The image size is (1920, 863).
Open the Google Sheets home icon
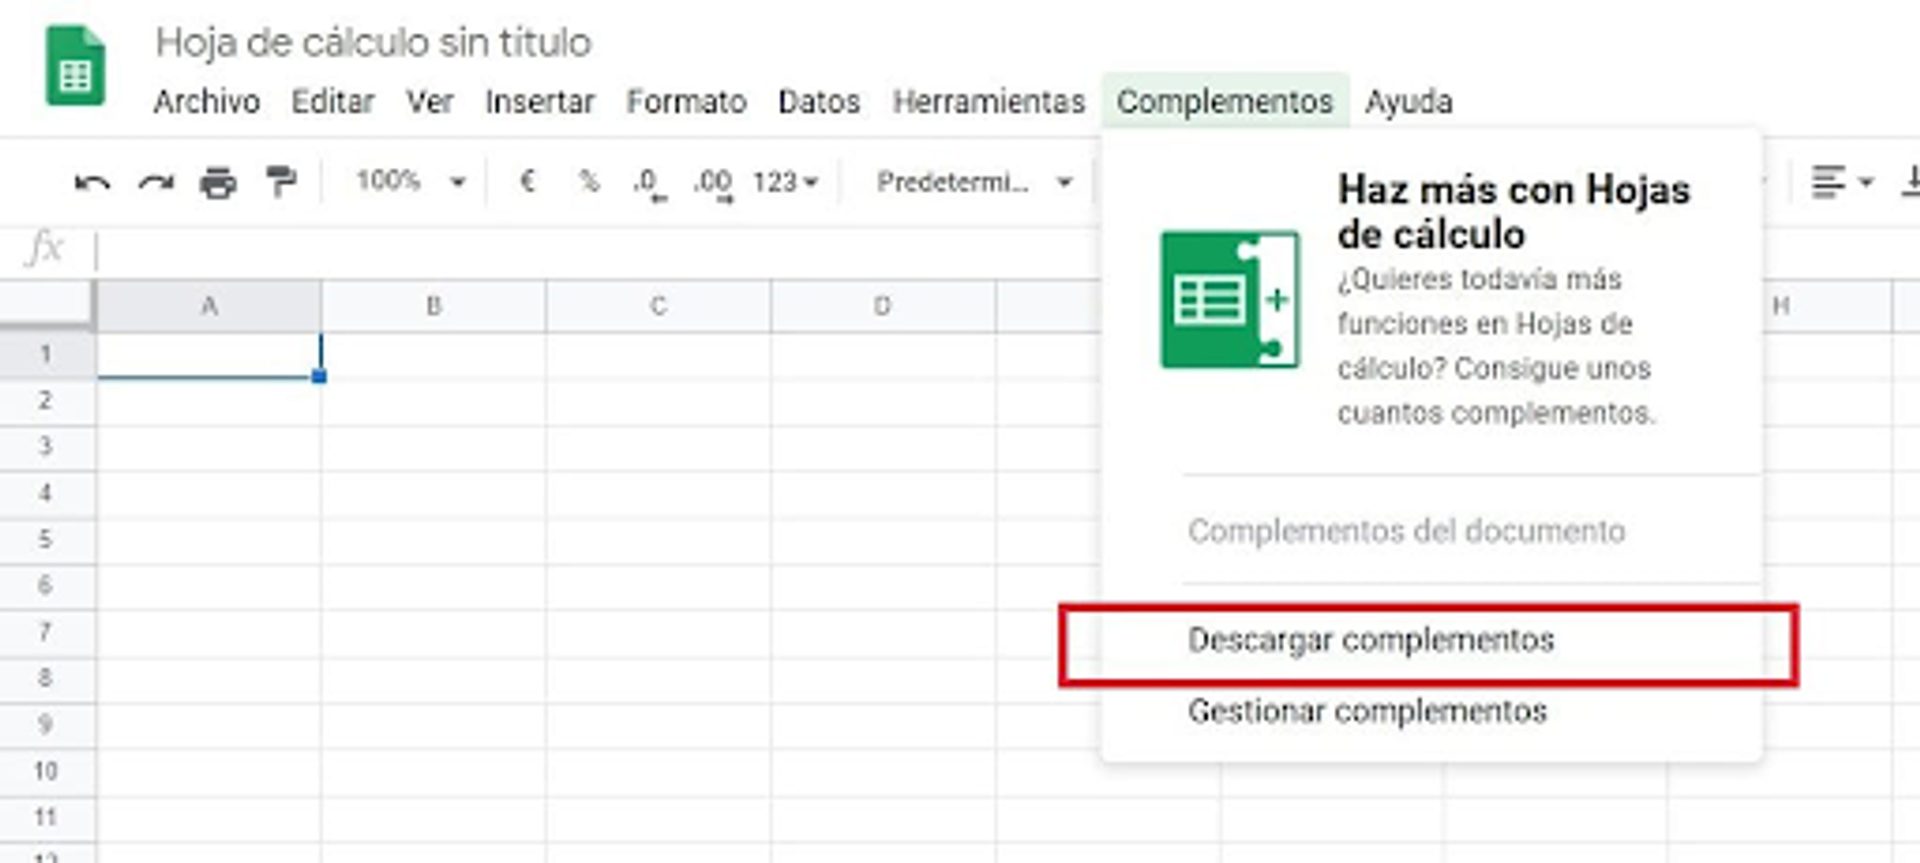tap(75, 68)
